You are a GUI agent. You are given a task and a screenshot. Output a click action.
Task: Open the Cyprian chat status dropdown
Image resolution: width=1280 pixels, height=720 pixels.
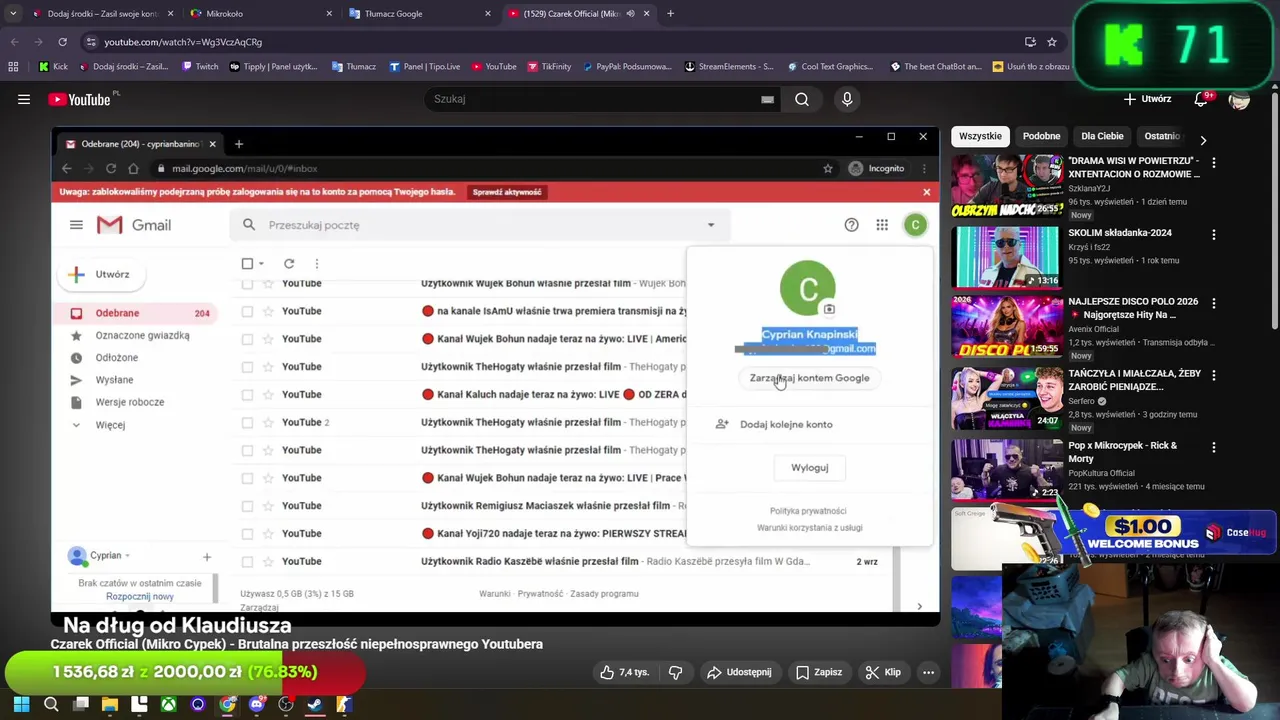(x=127, y=556)
